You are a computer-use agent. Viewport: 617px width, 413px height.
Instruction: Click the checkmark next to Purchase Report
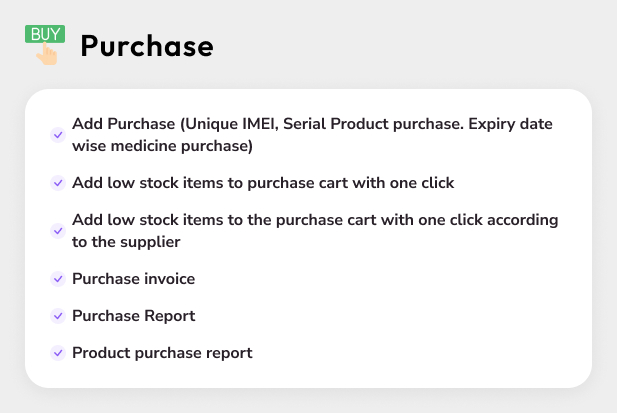click(56, 316)
